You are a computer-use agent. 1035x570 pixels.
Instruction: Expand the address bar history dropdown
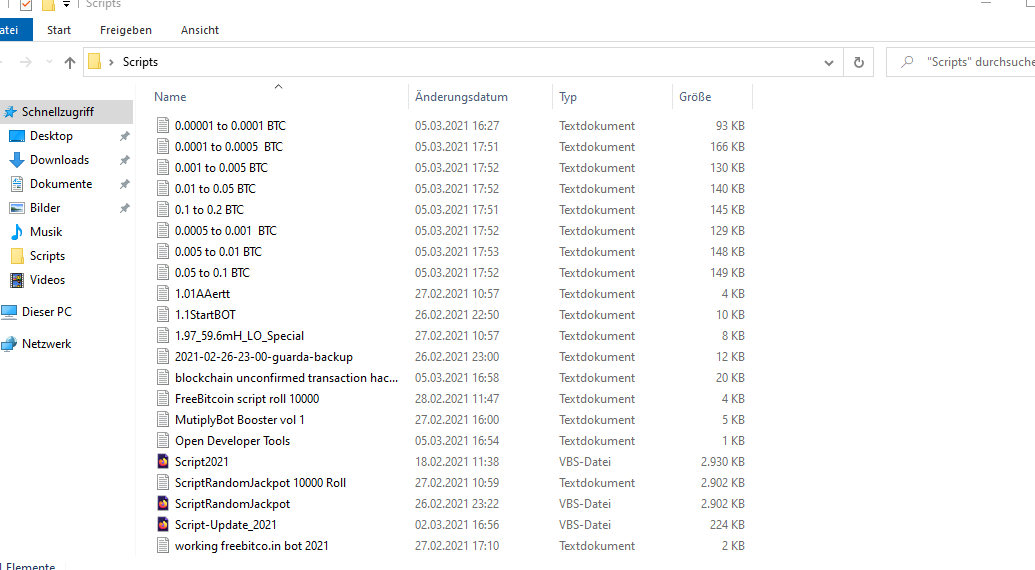829,62
